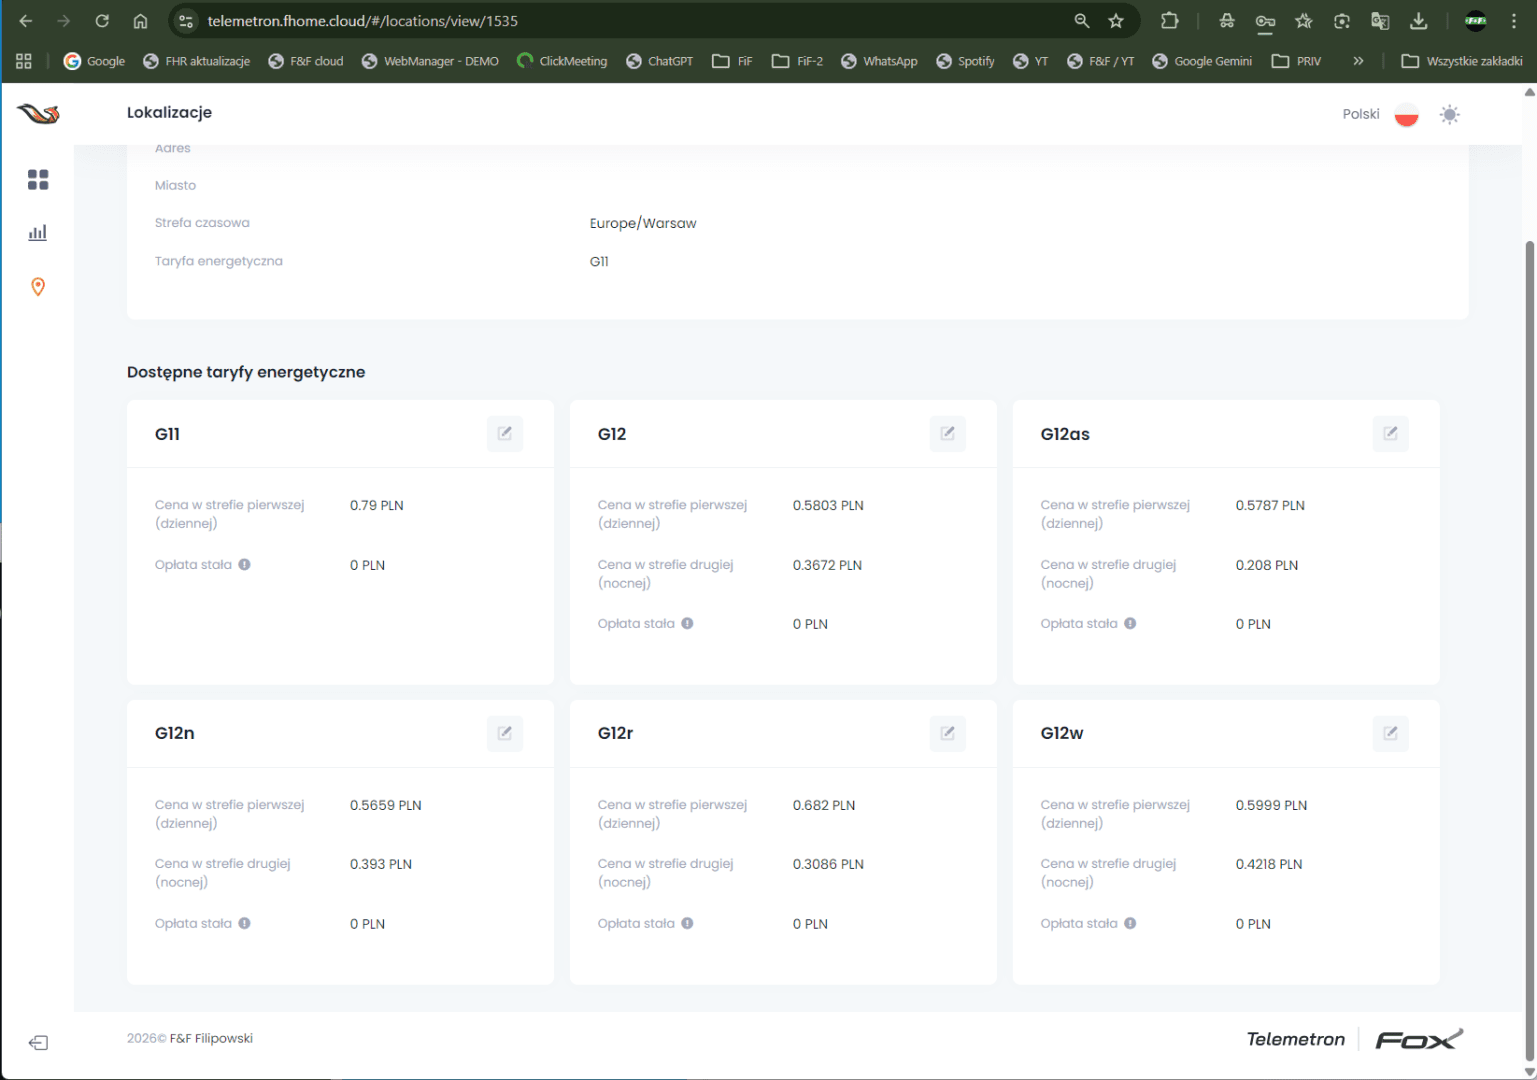This screenshot has height=1080, width=1537.
Task: Toggle the light/dark theme sun icon
Action: click(1449, 115)
